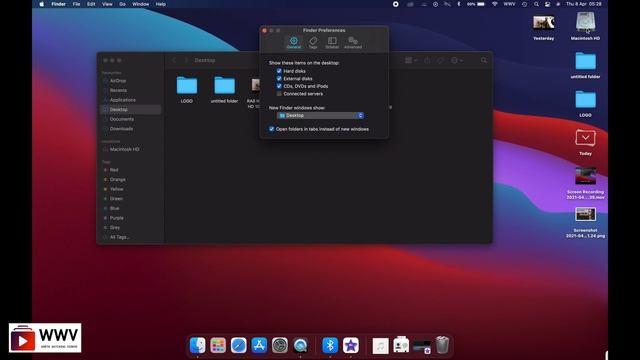Select Macintosh HD icon on desktop

585,26
